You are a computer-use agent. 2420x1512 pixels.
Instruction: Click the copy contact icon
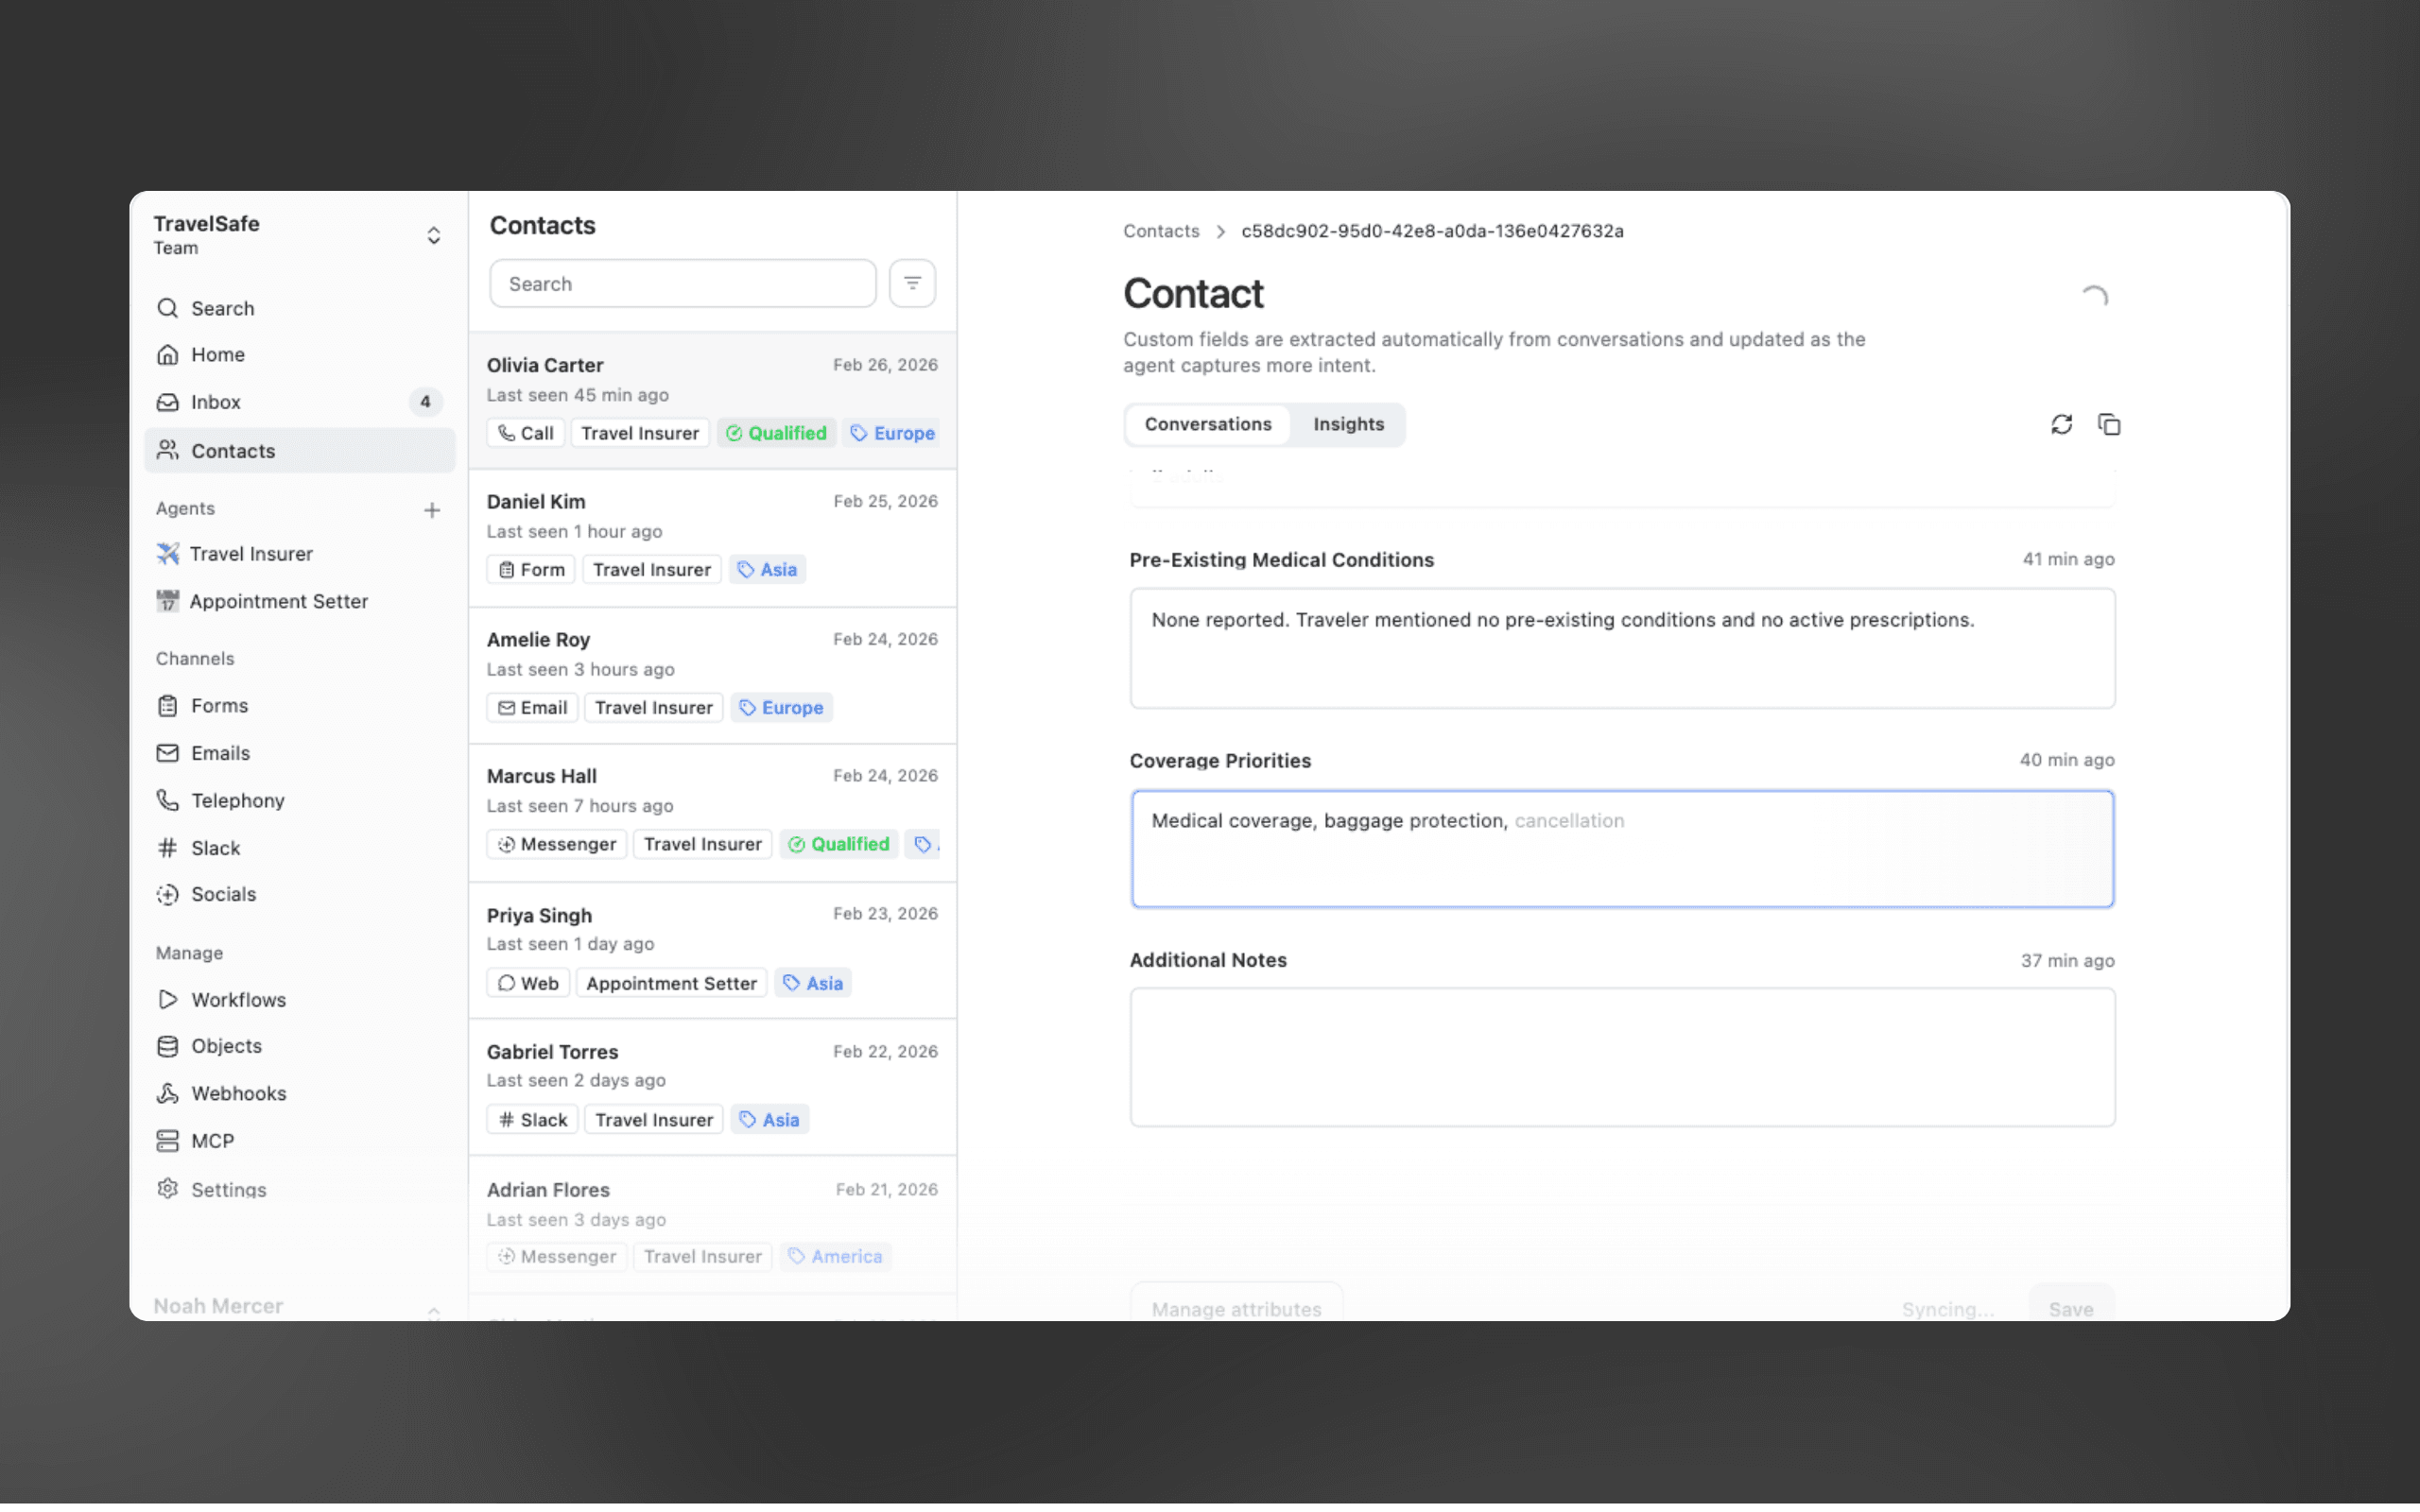coord(2108,424)
